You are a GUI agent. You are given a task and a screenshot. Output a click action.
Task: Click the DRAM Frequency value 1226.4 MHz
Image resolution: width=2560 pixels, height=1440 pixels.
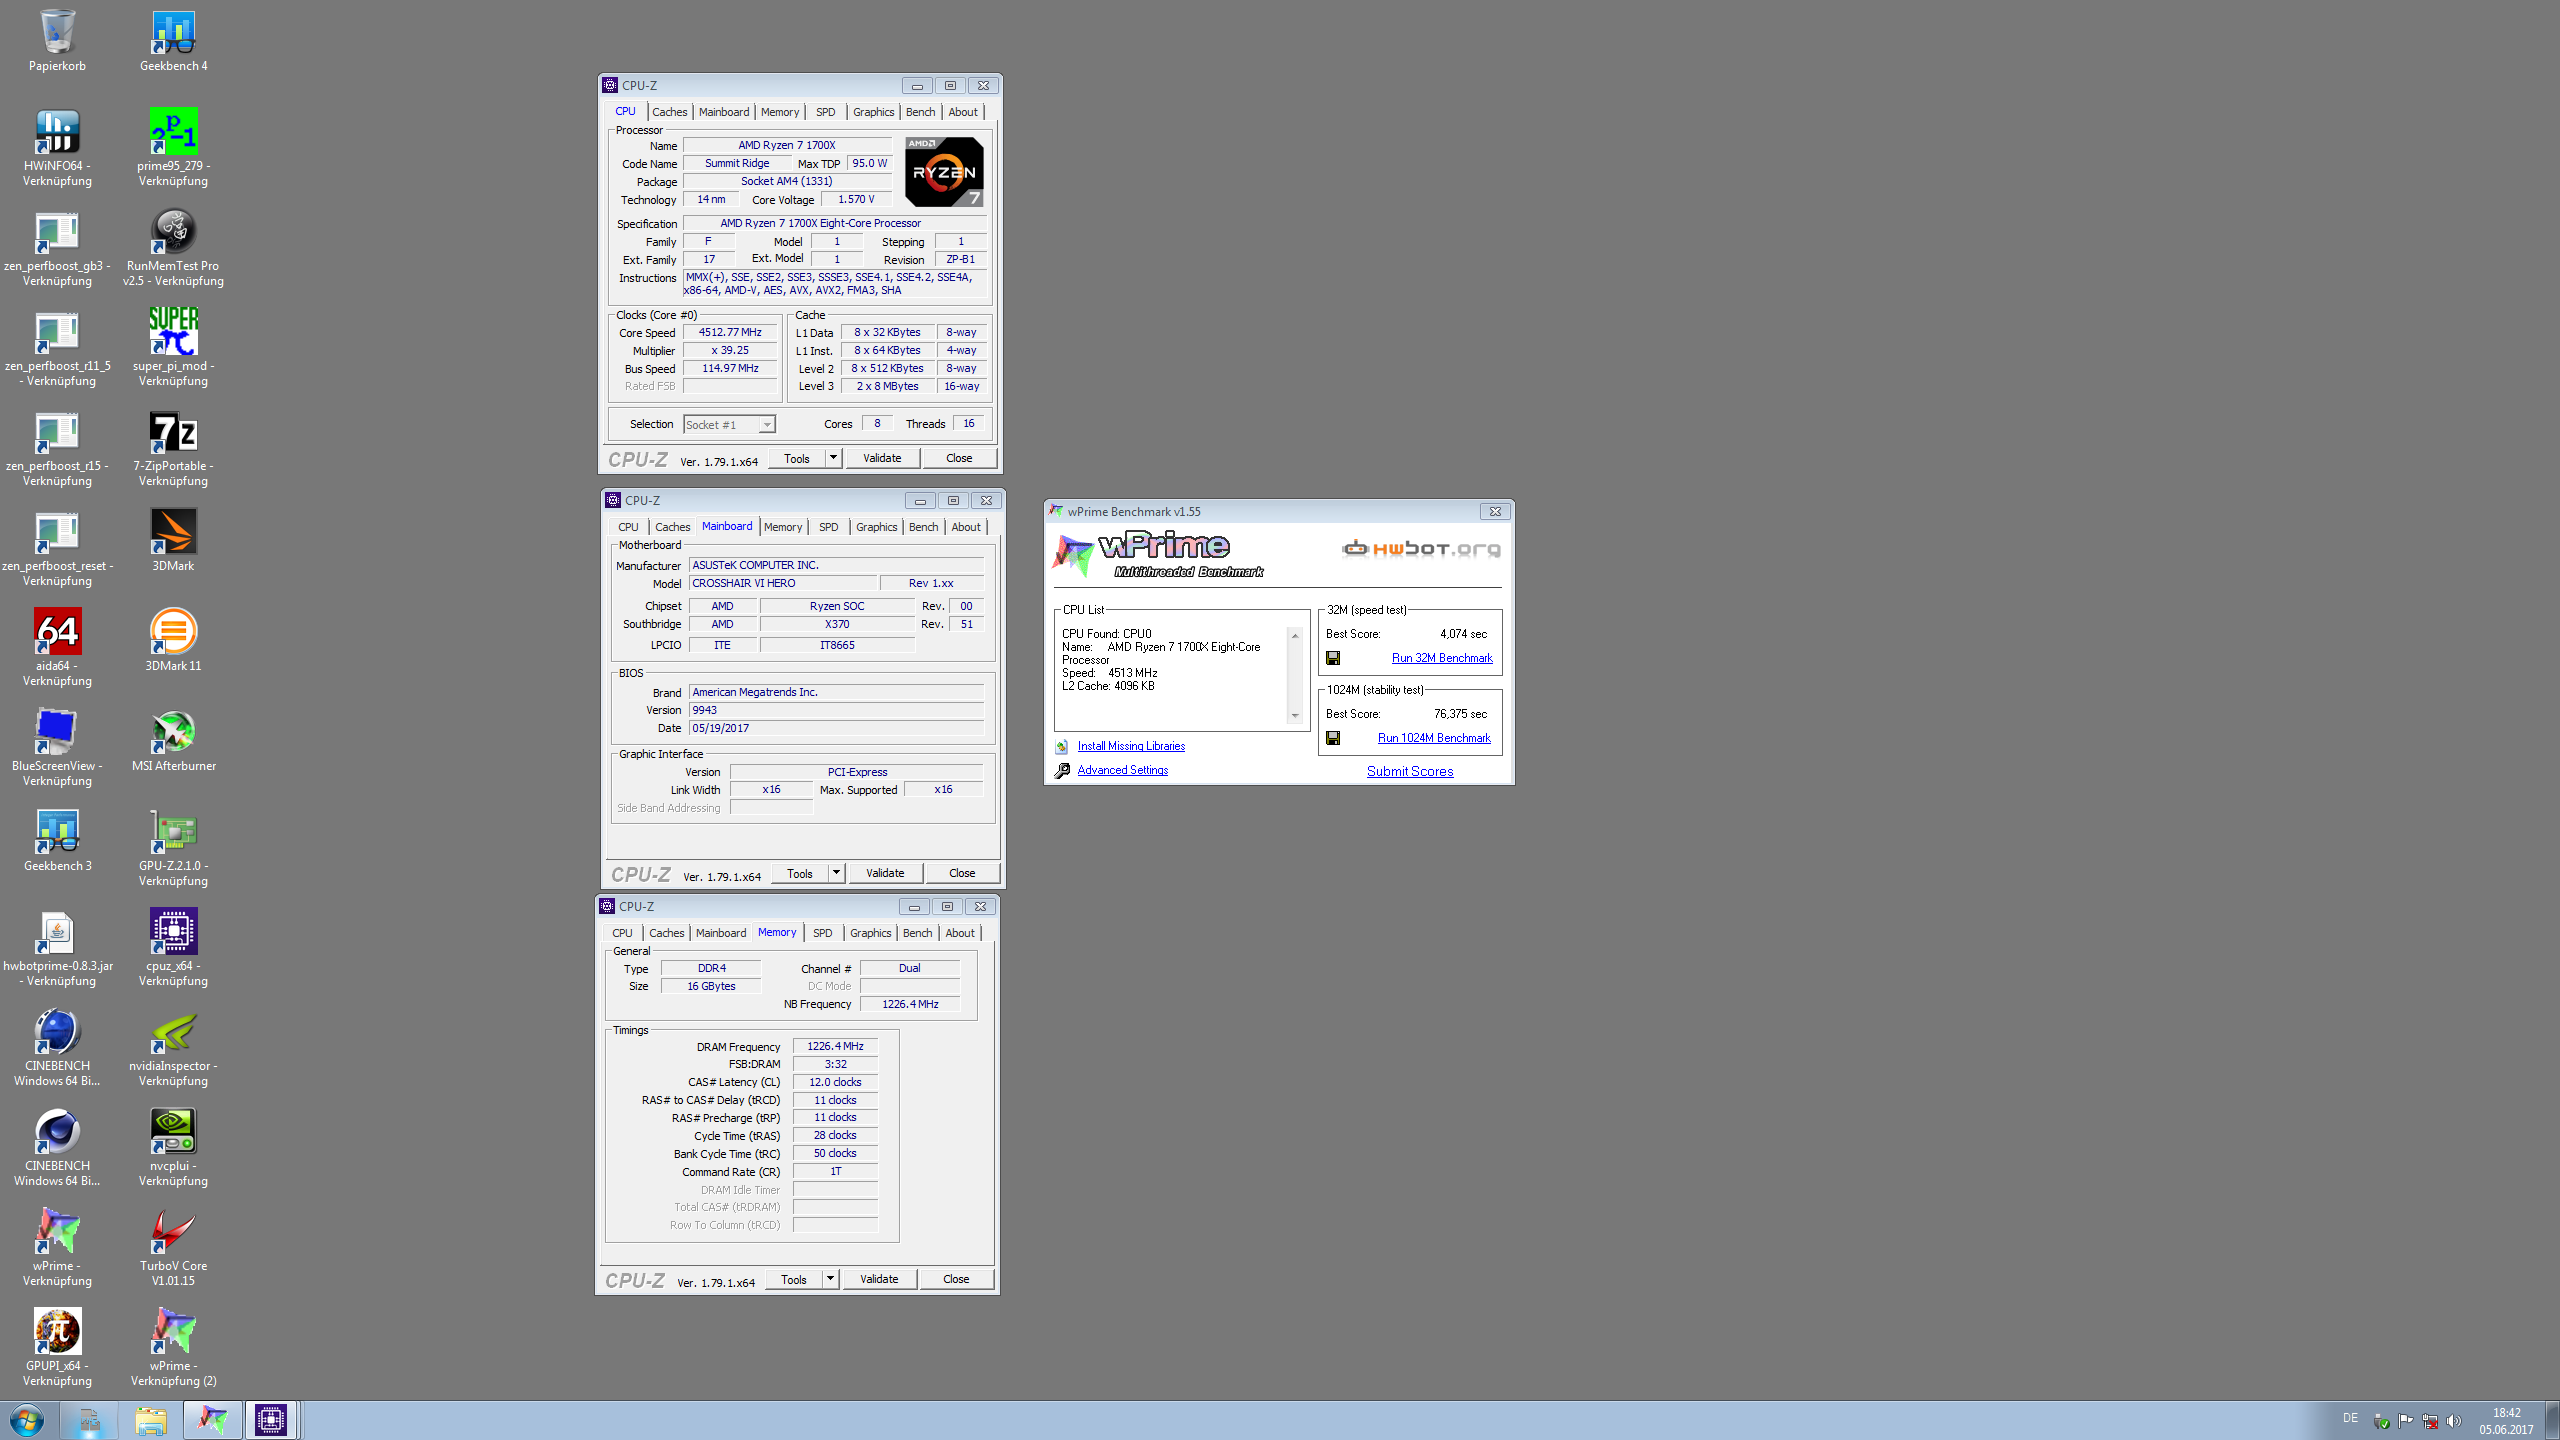(x=835, y=1046)
